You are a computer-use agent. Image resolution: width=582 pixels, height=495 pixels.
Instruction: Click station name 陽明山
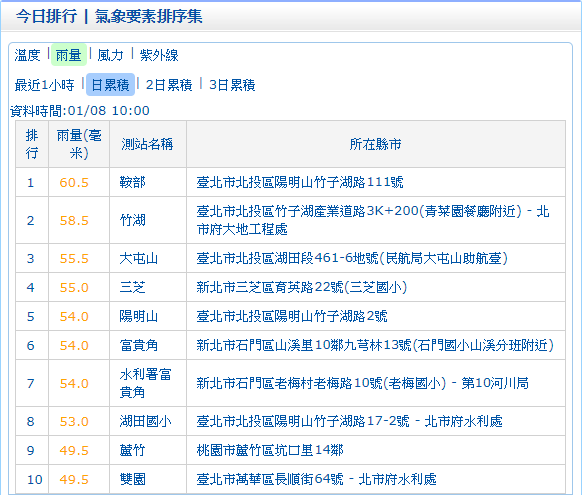[139, 316]
